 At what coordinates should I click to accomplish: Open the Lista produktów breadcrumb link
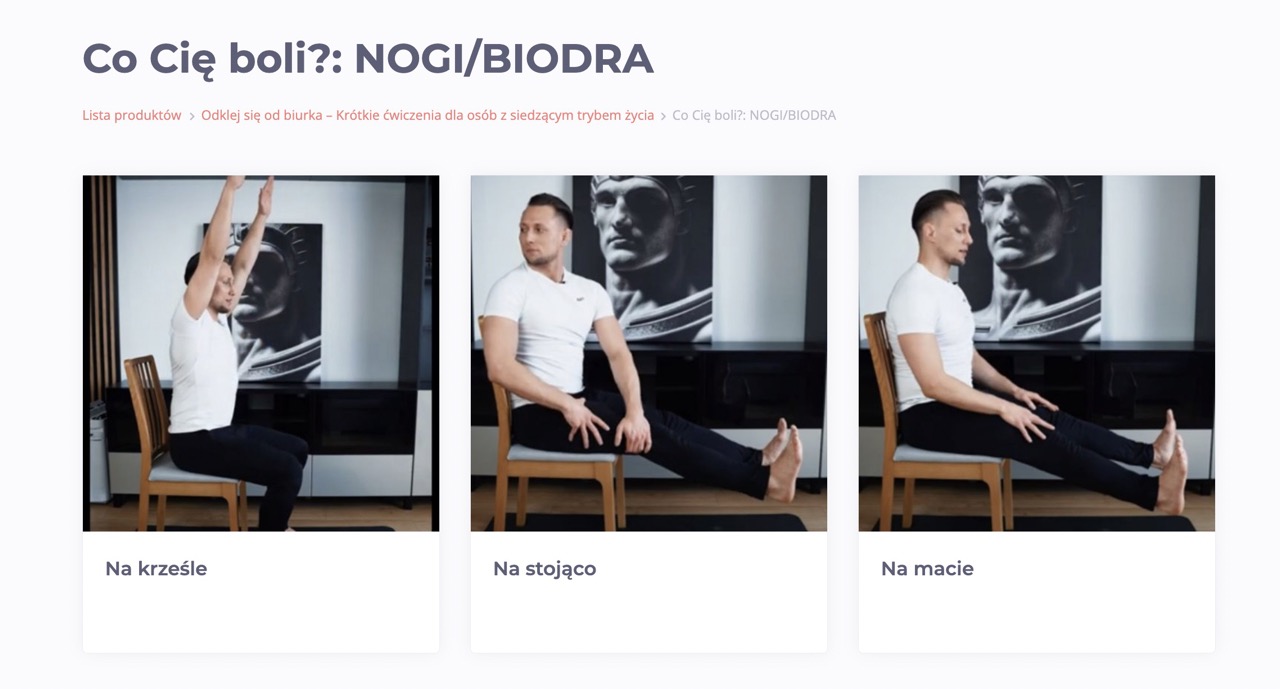coord(132,115)
